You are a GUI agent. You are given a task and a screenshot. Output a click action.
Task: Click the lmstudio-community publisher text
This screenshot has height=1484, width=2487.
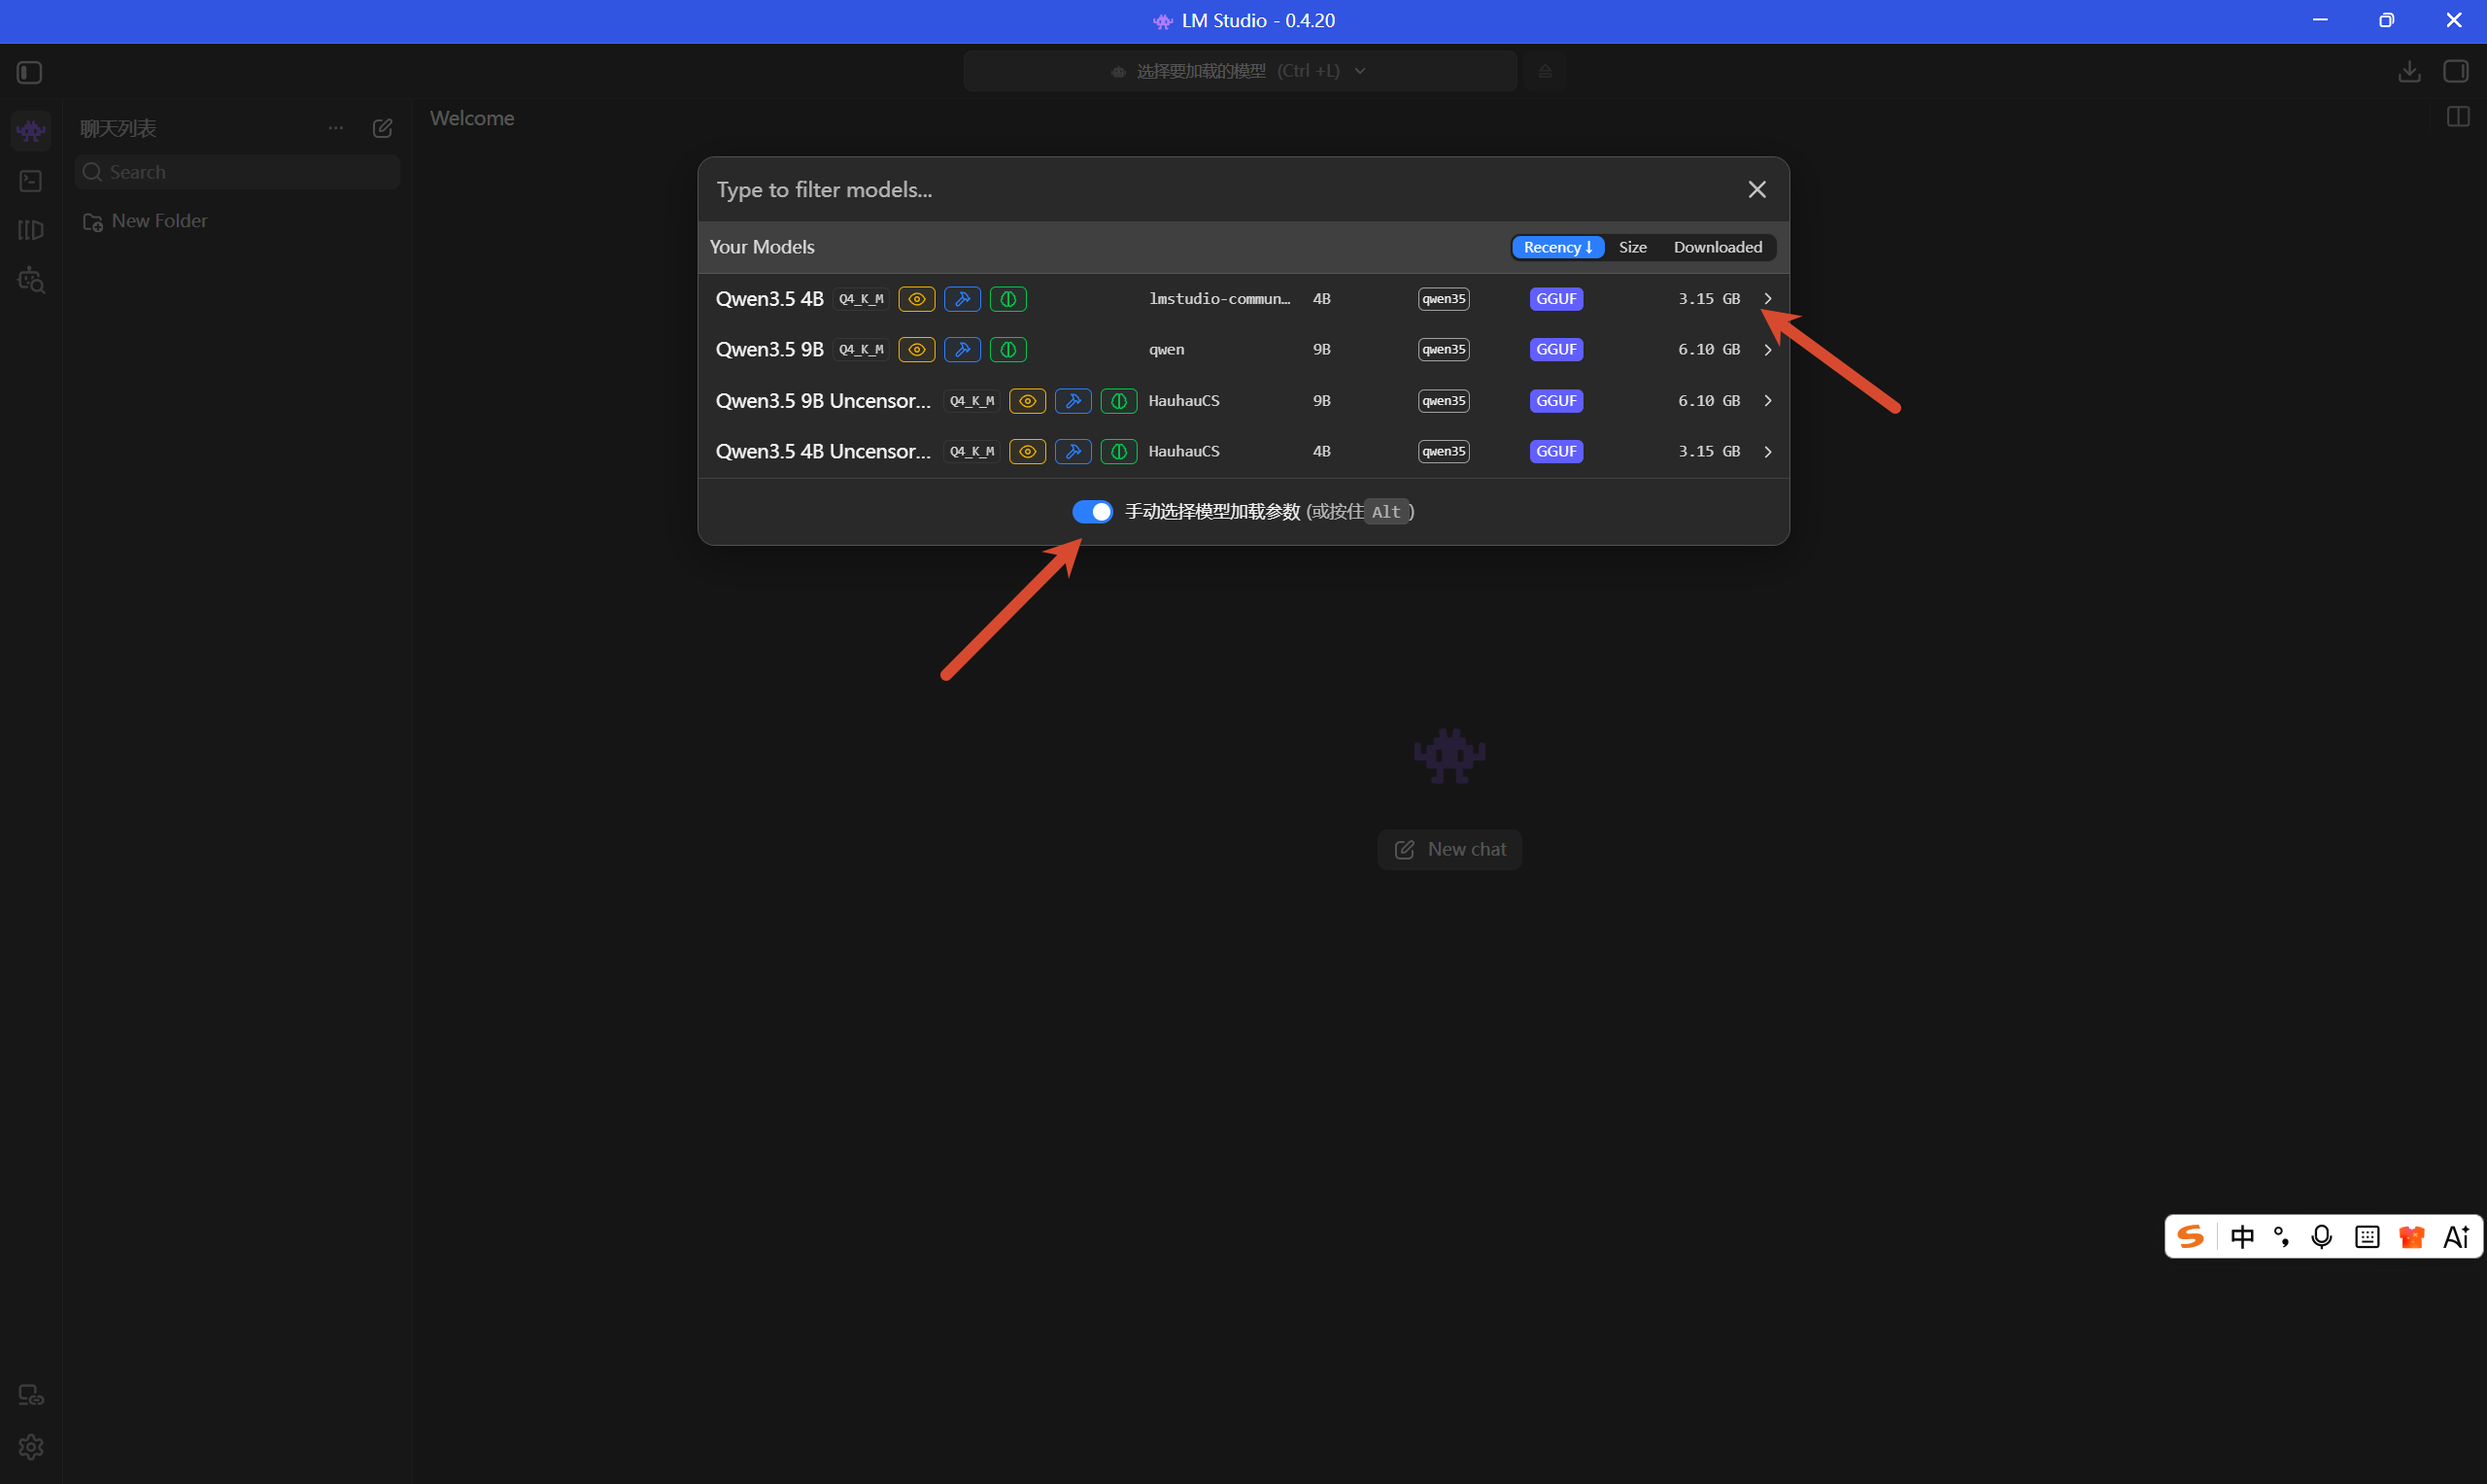click(1219, 299)
